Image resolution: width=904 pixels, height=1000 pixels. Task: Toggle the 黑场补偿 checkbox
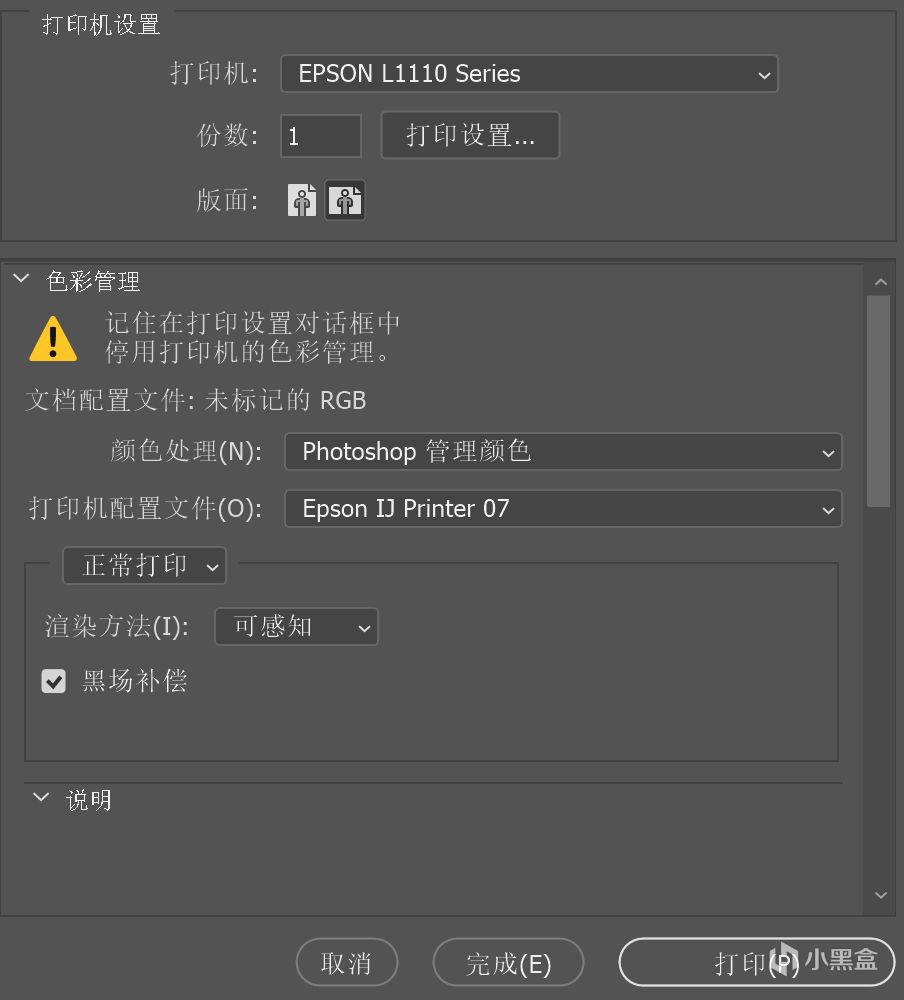pyautogui.click(x=54, y=681)
